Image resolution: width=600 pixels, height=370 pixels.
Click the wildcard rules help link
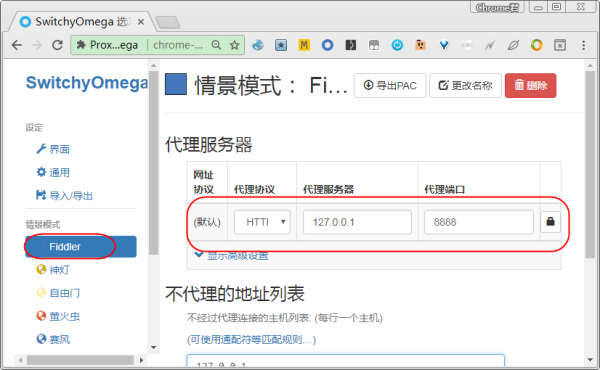pos(251,340)
